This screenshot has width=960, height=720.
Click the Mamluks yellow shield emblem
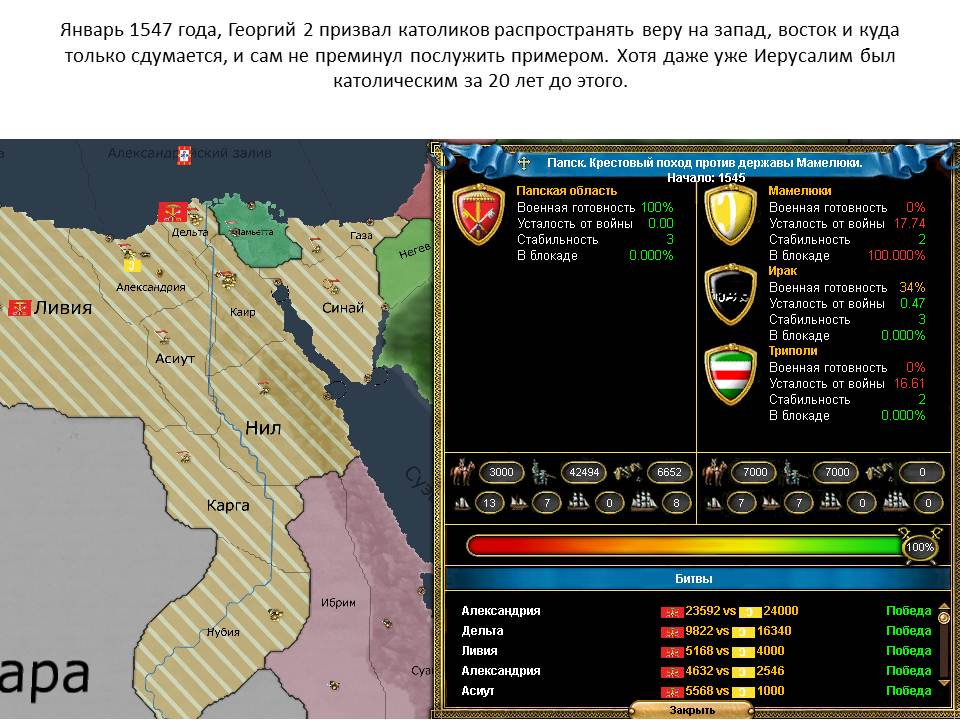pos(730,215)
